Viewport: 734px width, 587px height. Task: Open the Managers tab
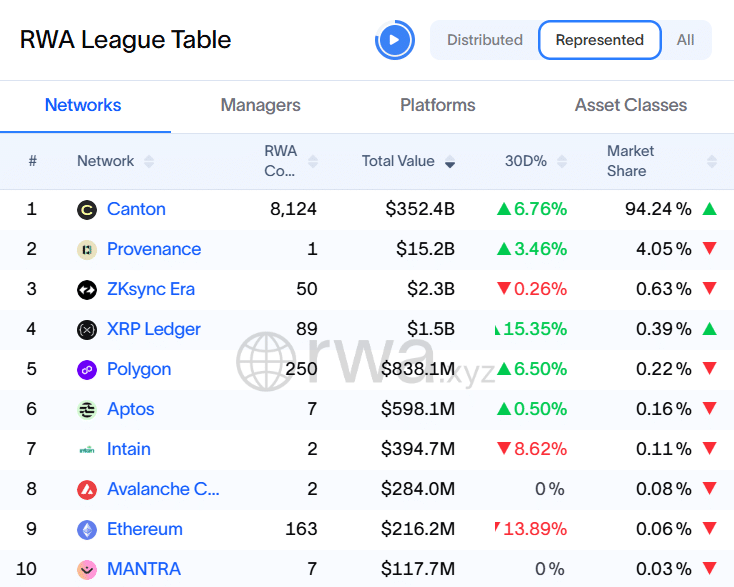260,105
